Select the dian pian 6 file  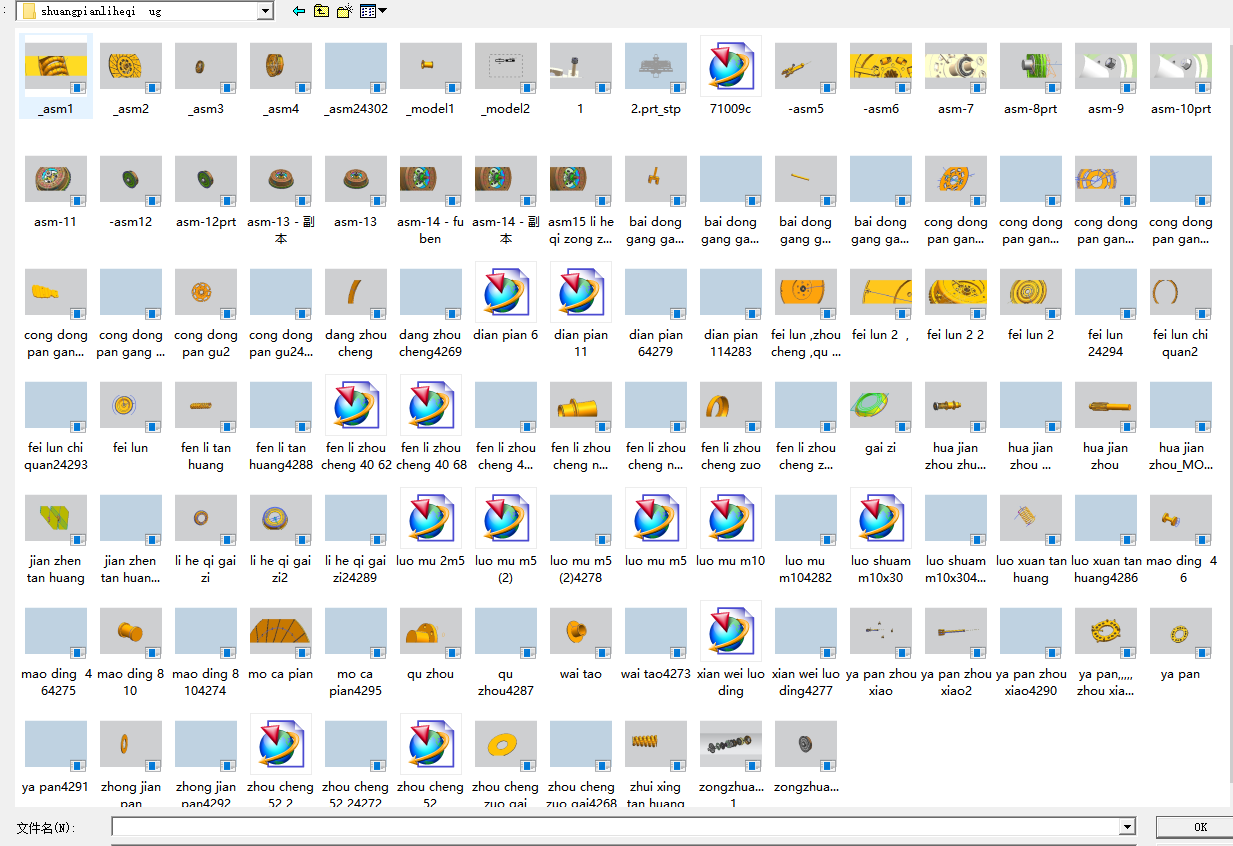(x=506, y=303)
